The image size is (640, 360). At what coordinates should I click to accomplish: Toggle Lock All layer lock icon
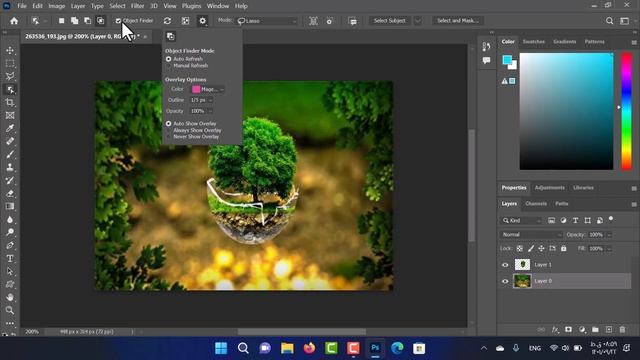click(x=564, y=248)
